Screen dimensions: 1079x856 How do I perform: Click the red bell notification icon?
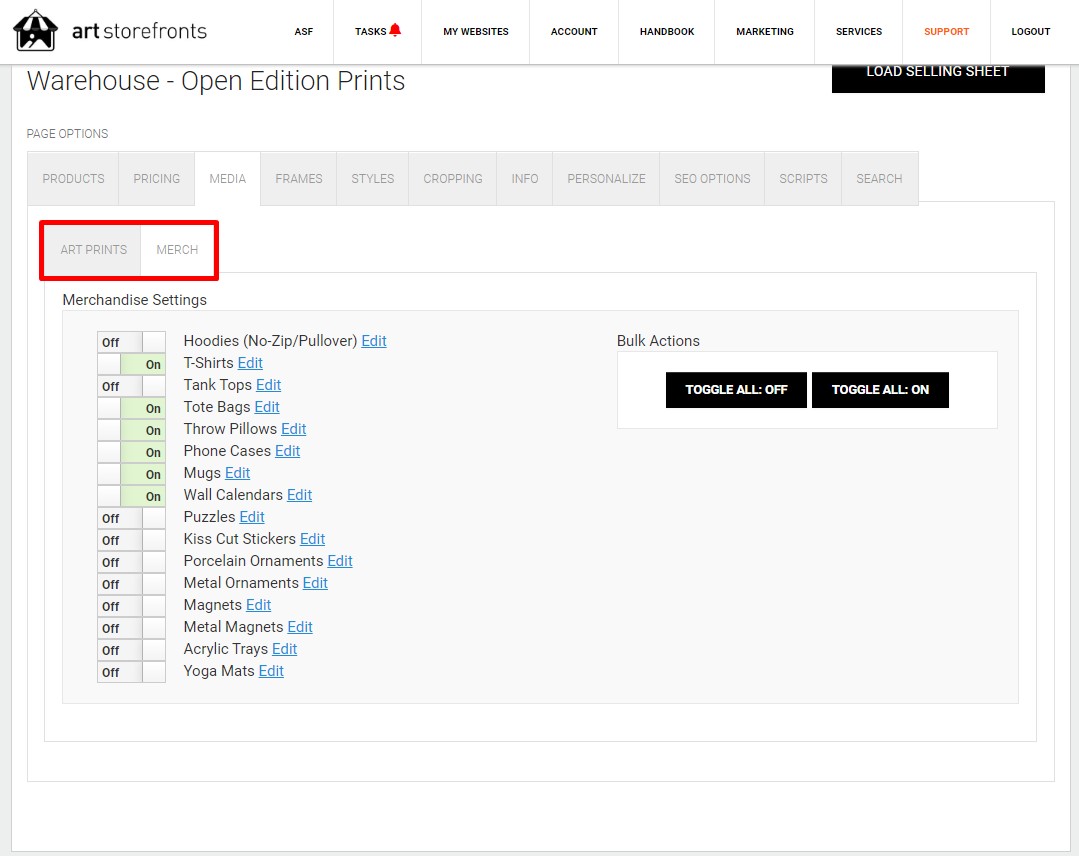395,30
